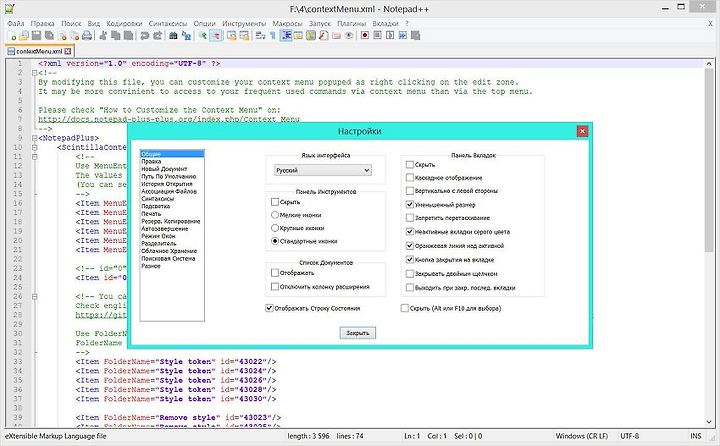The height and width of the screenshot is (446, 720).
Task: Click the Monitoring eye toolbar icon
Action: click(349, 35)
